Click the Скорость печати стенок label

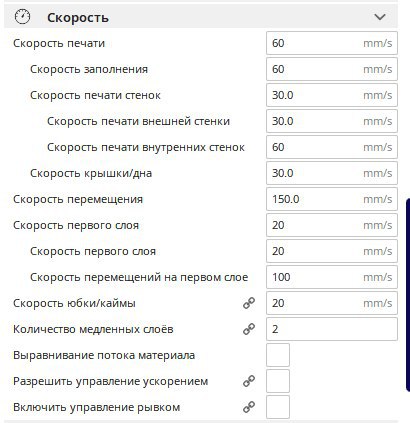[95, 95]
